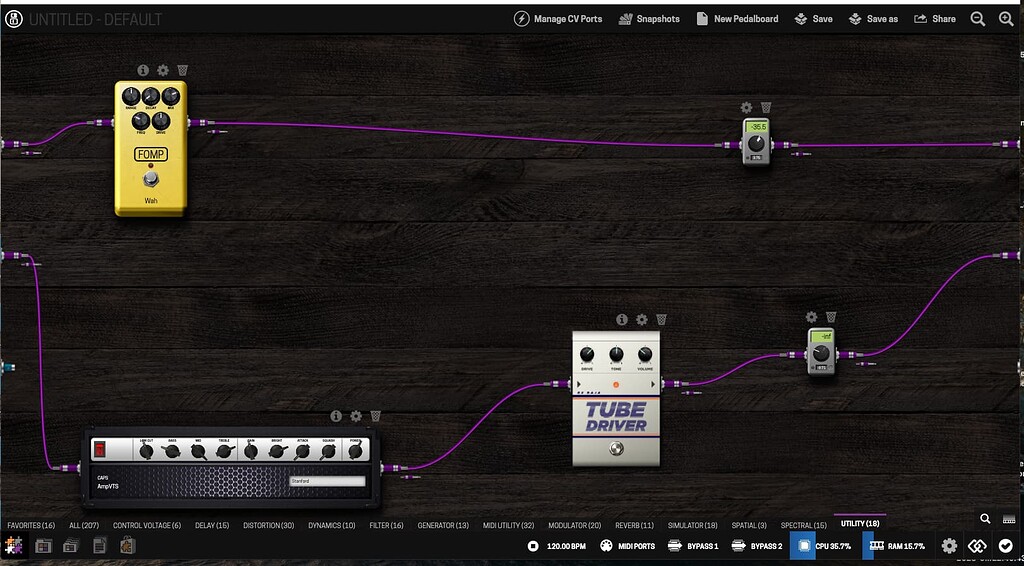Open settings gear of the Wah pedal
This screenshot has width=1024, height=566.
tap(163, 70)
